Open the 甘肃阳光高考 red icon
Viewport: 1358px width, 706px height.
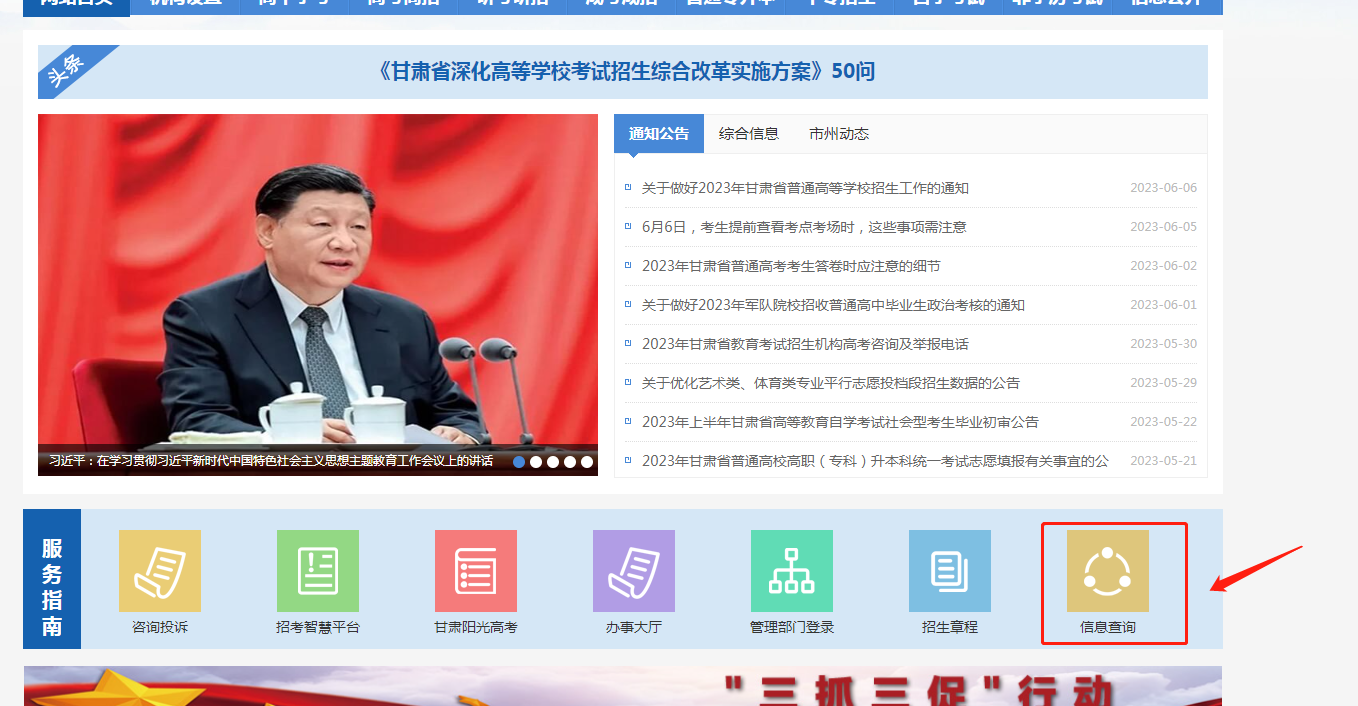476,570
